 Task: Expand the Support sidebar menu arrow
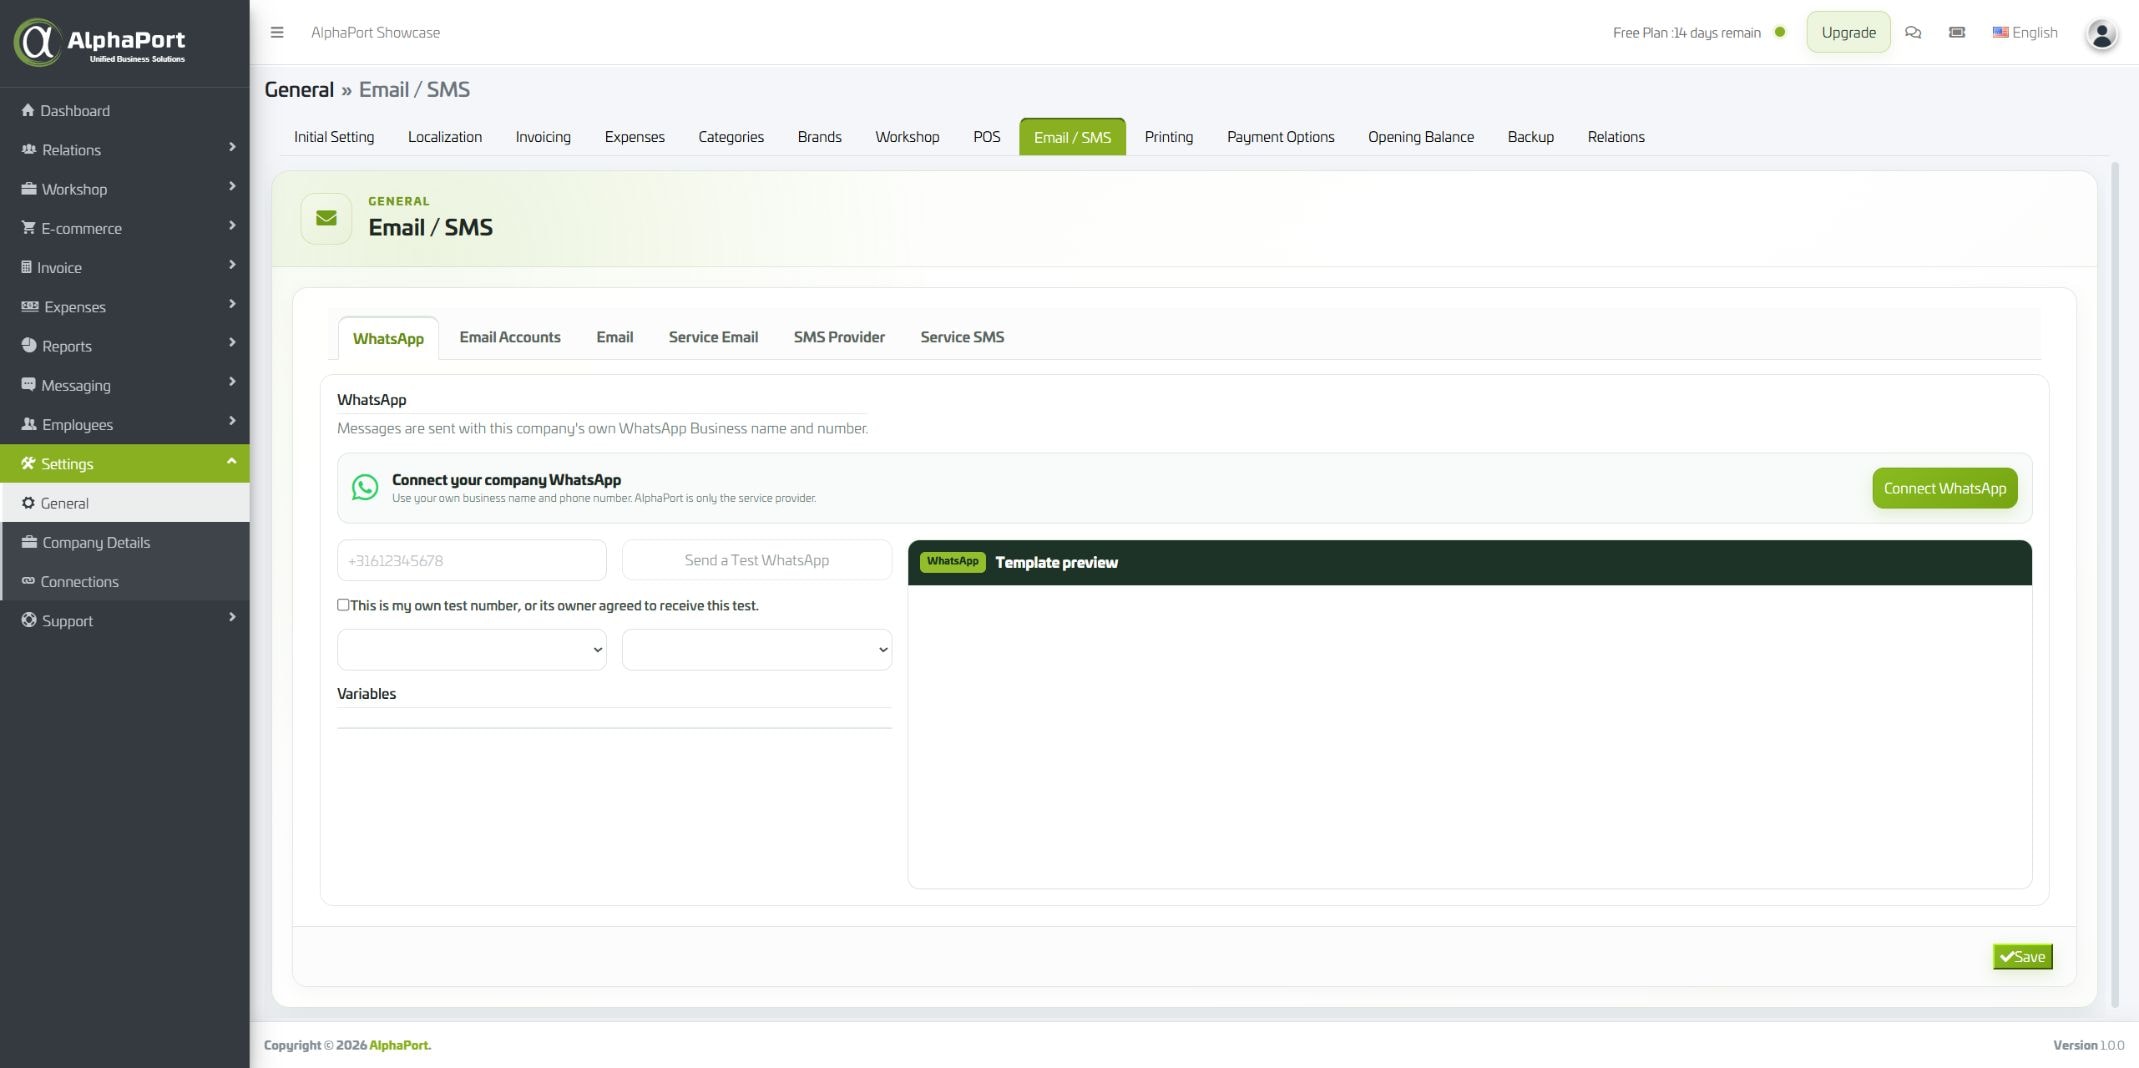coord(232,617)
